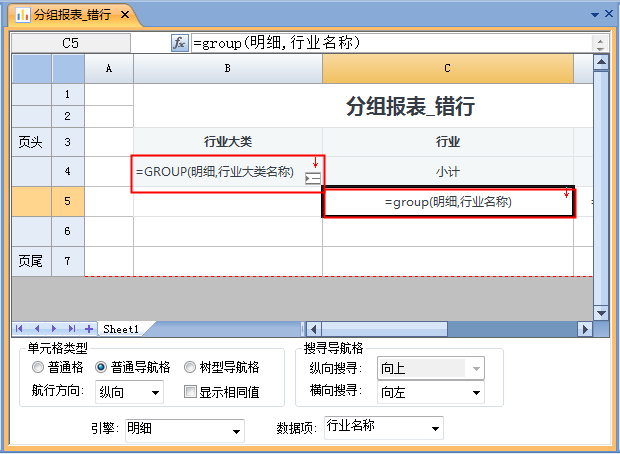
Task: Click the horizontal scrollbar left arrow
Action: (314, 329)
